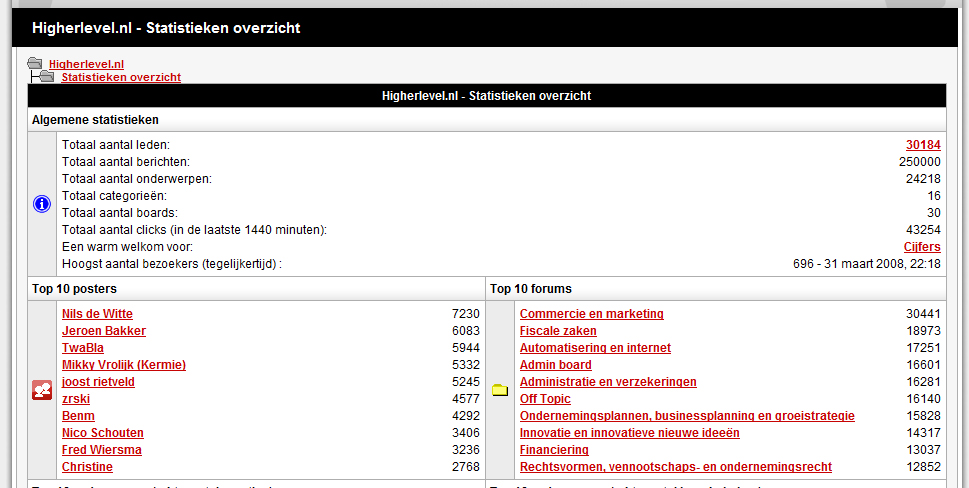Open Administratie en verzekeringen forum

pos(608,382)
